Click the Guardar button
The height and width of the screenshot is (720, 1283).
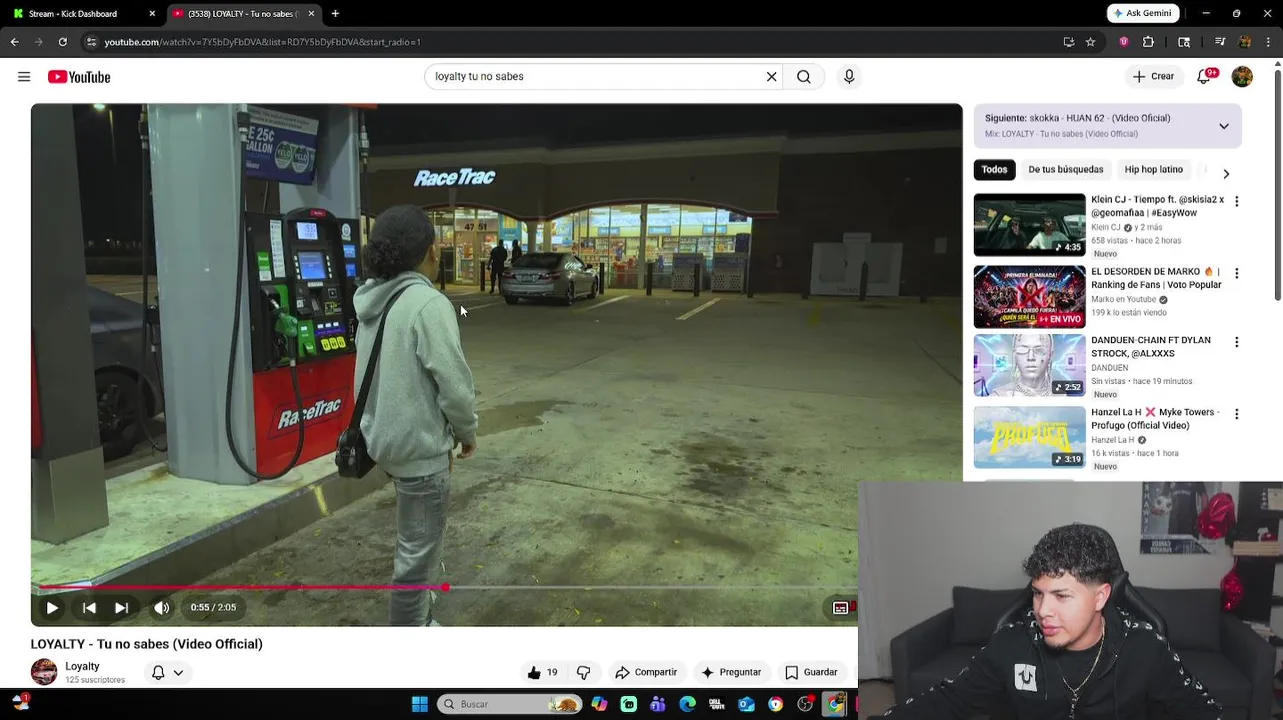(811, 672)
